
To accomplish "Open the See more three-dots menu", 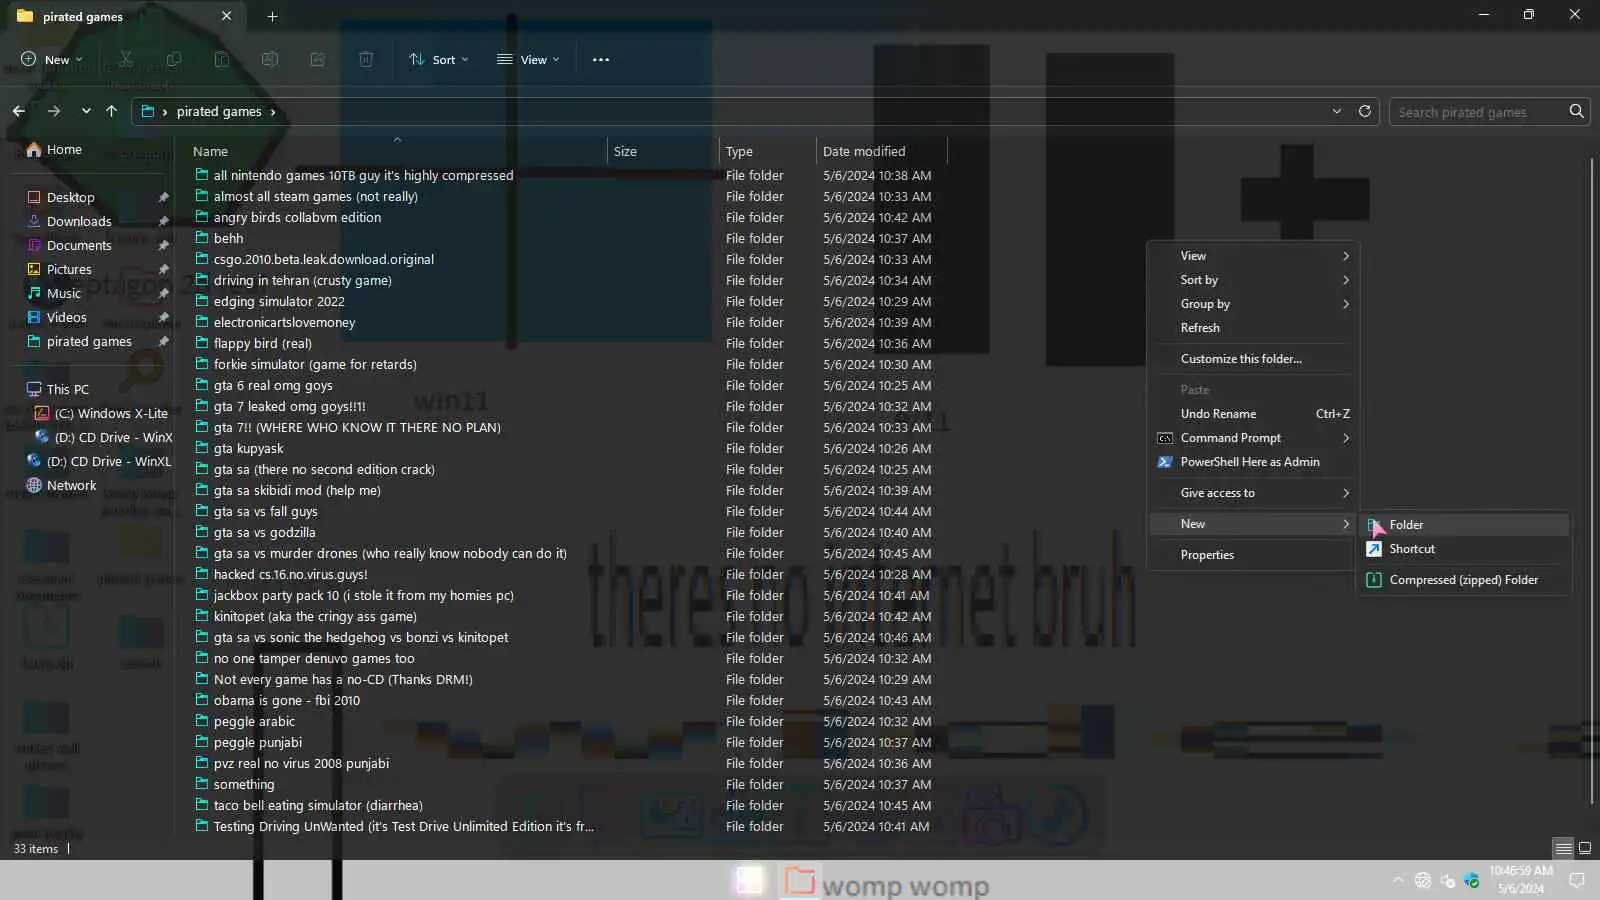I will click(x=601, y=59).
